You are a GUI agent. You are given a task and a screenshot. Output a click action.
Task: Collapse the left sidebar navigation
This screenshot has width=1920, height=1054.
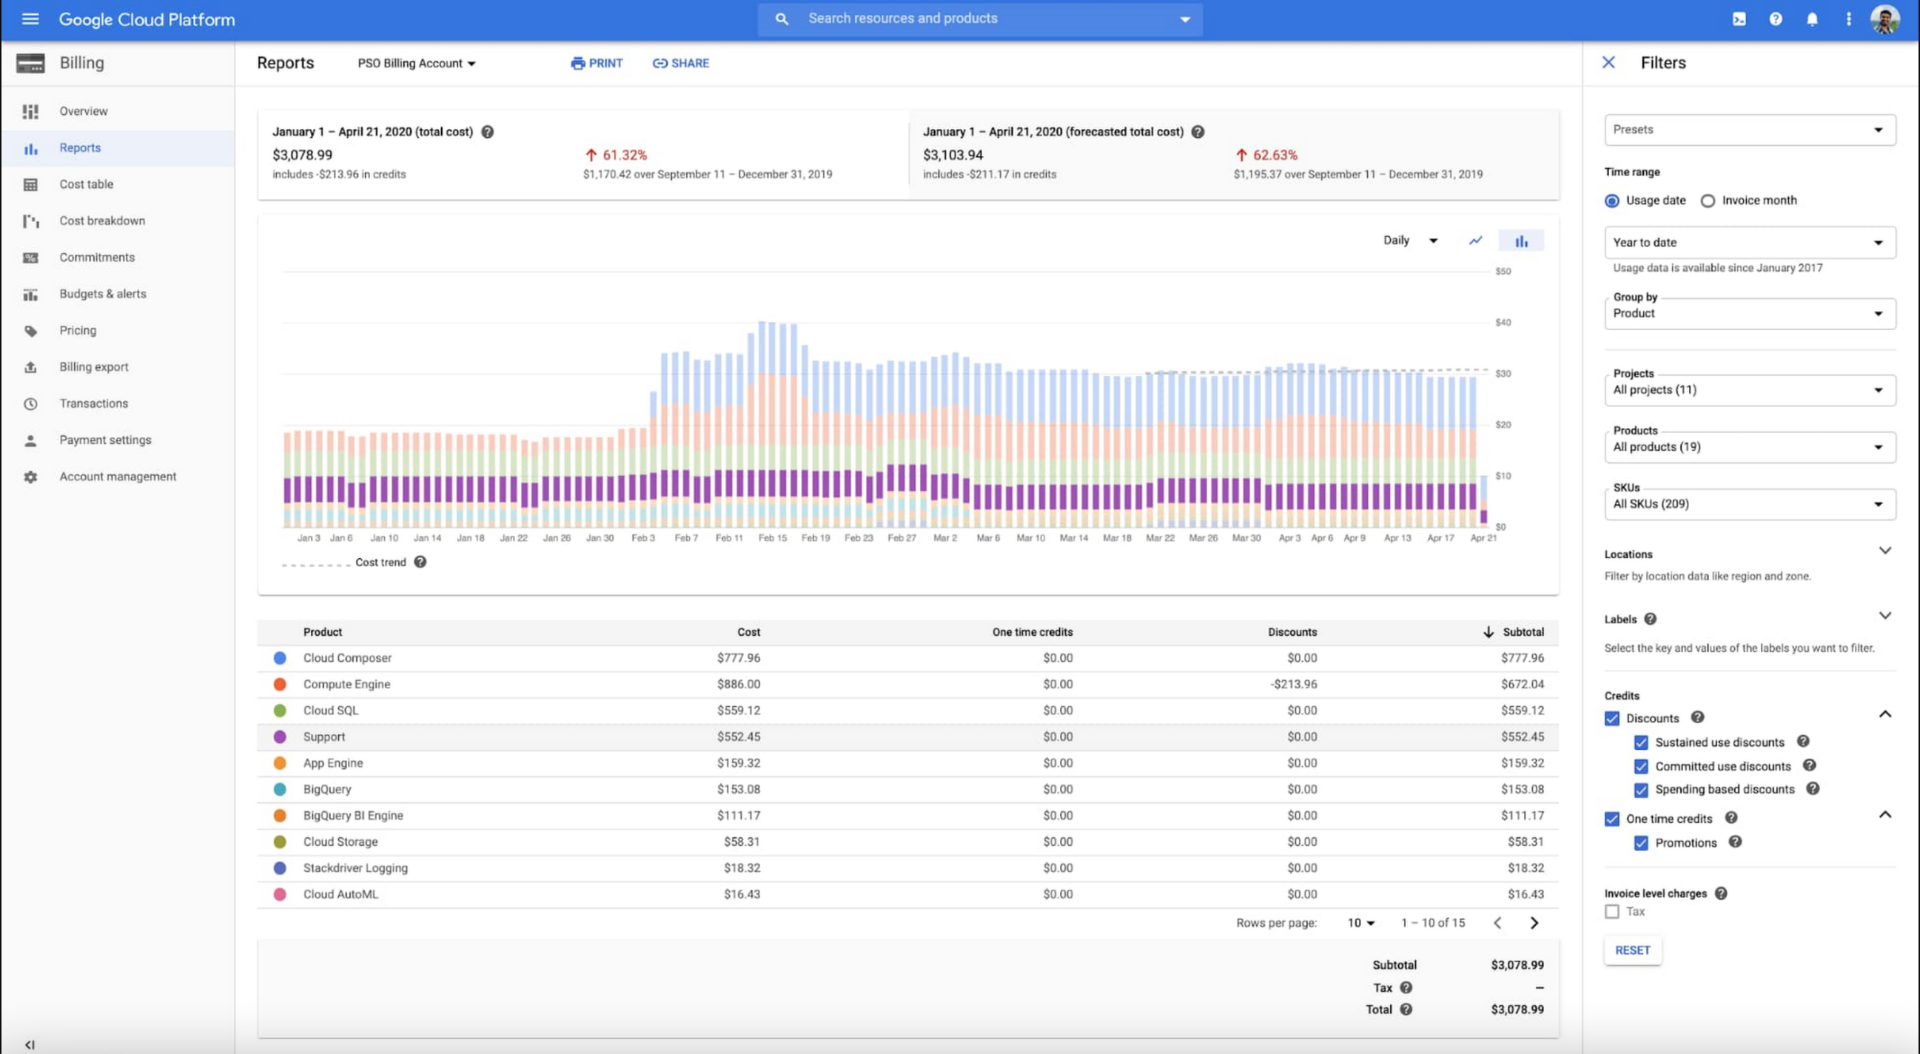[x=30, y=1044]
